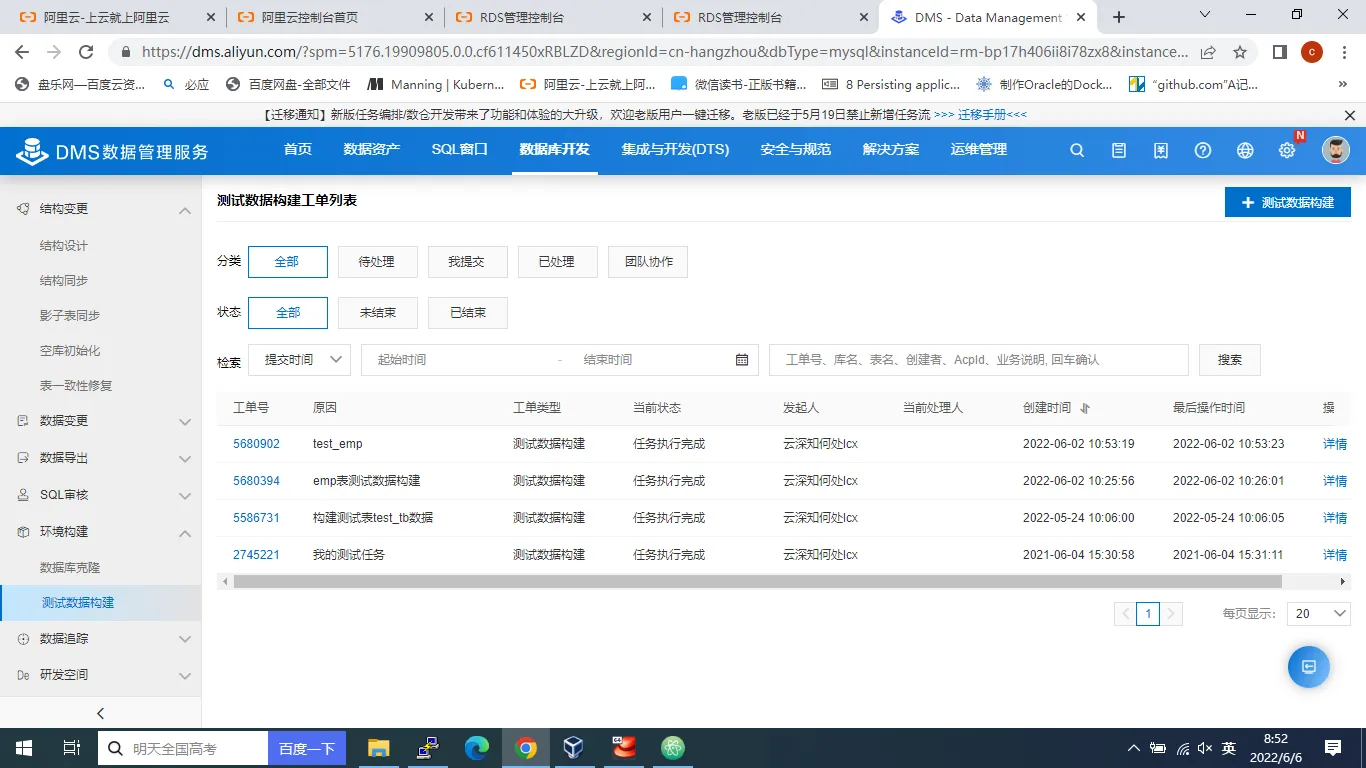Click the calendar icon in the date range field
1366x768 pixels.
(x=742, y=360)
